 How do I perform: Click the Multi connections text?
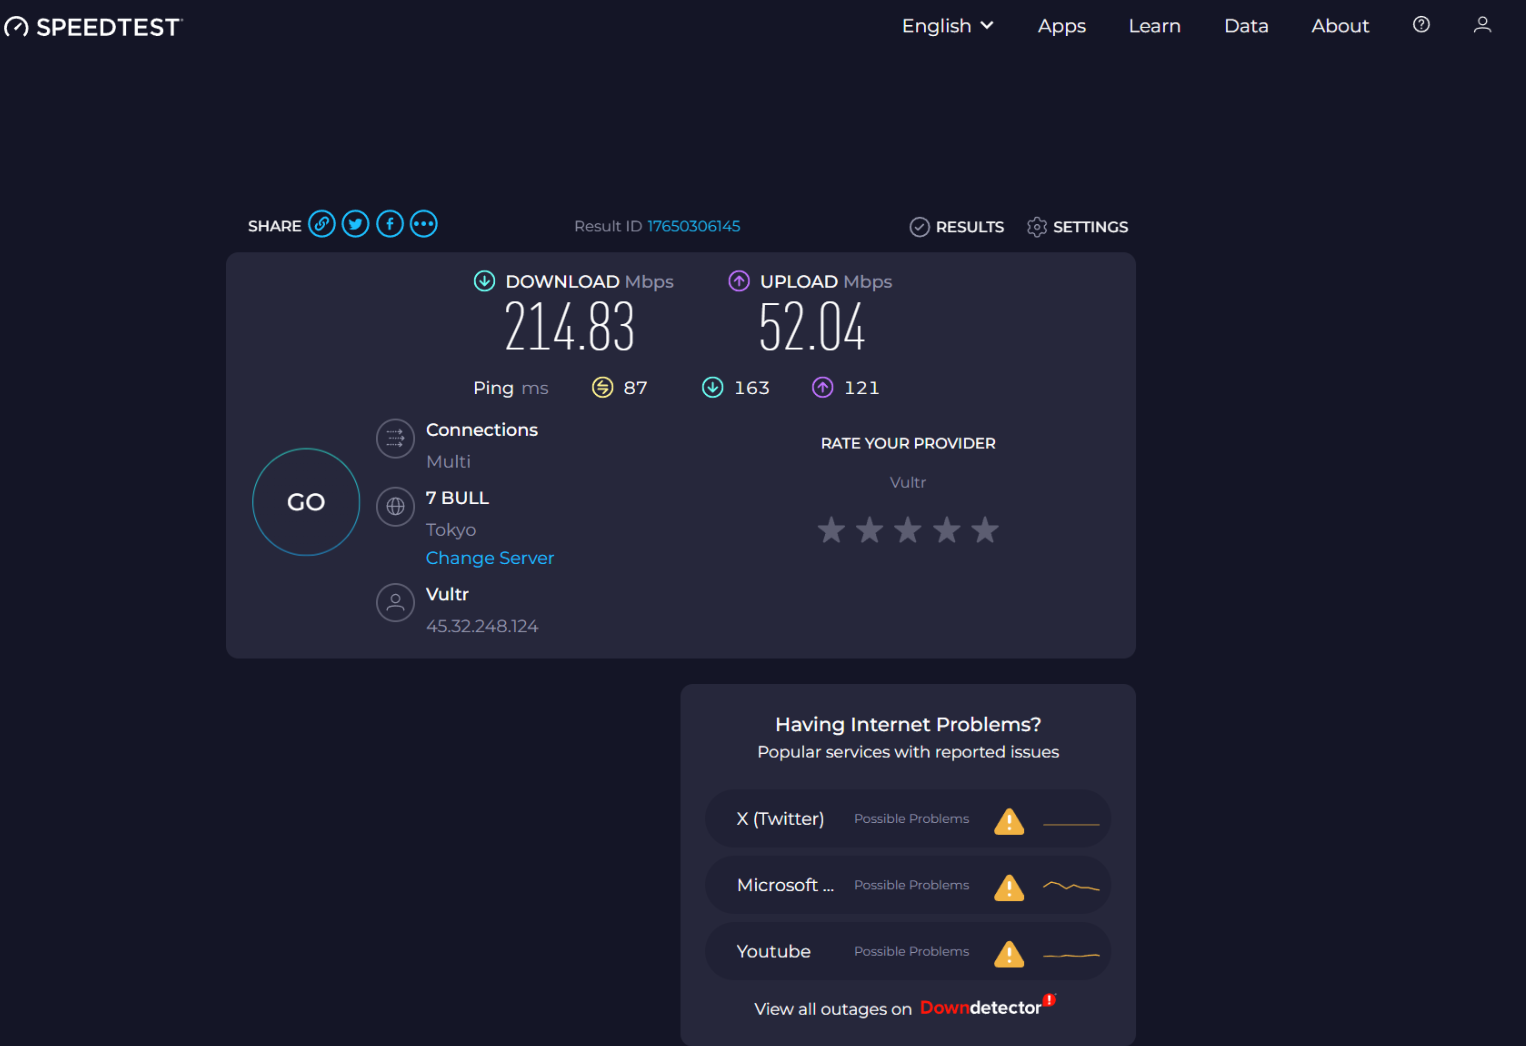[448, 461]
